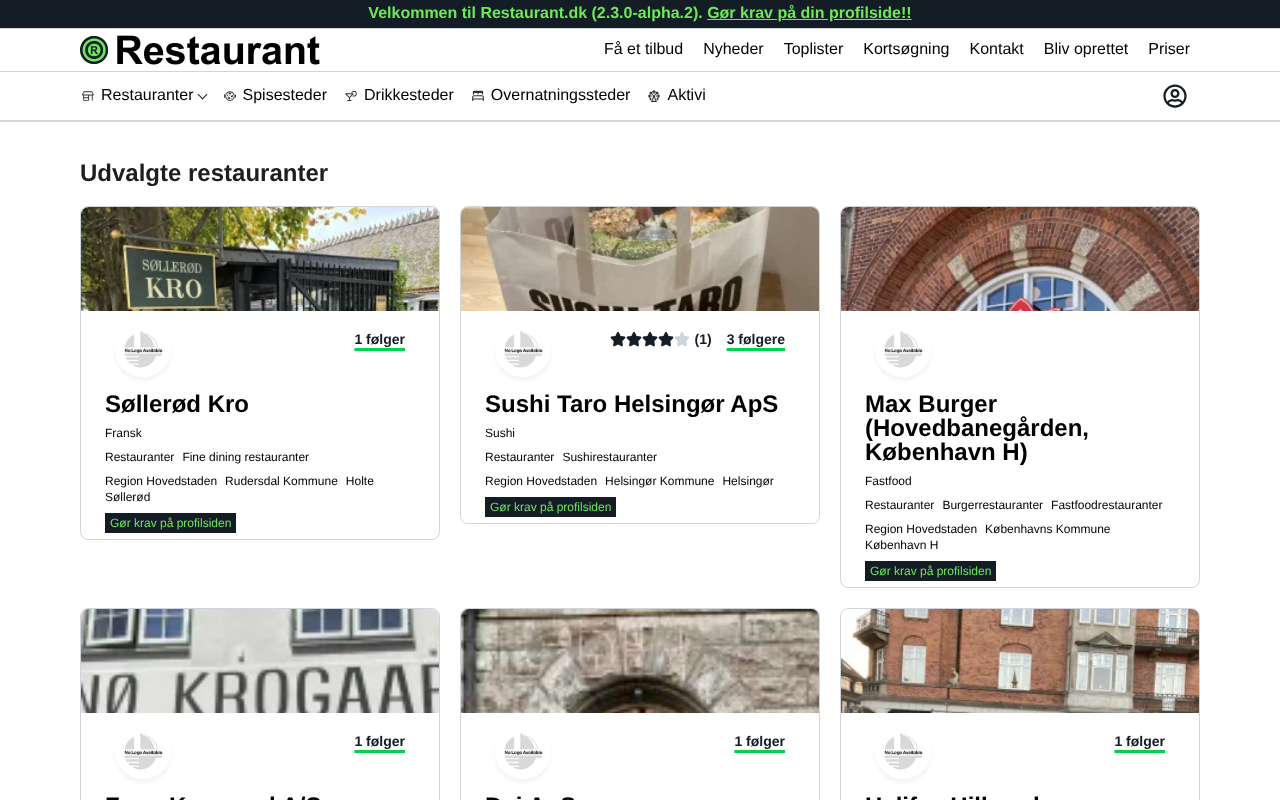This screenshot has height=800, width=1280.
Task: Open Kortsøgning map search
Action: (906, 49)
